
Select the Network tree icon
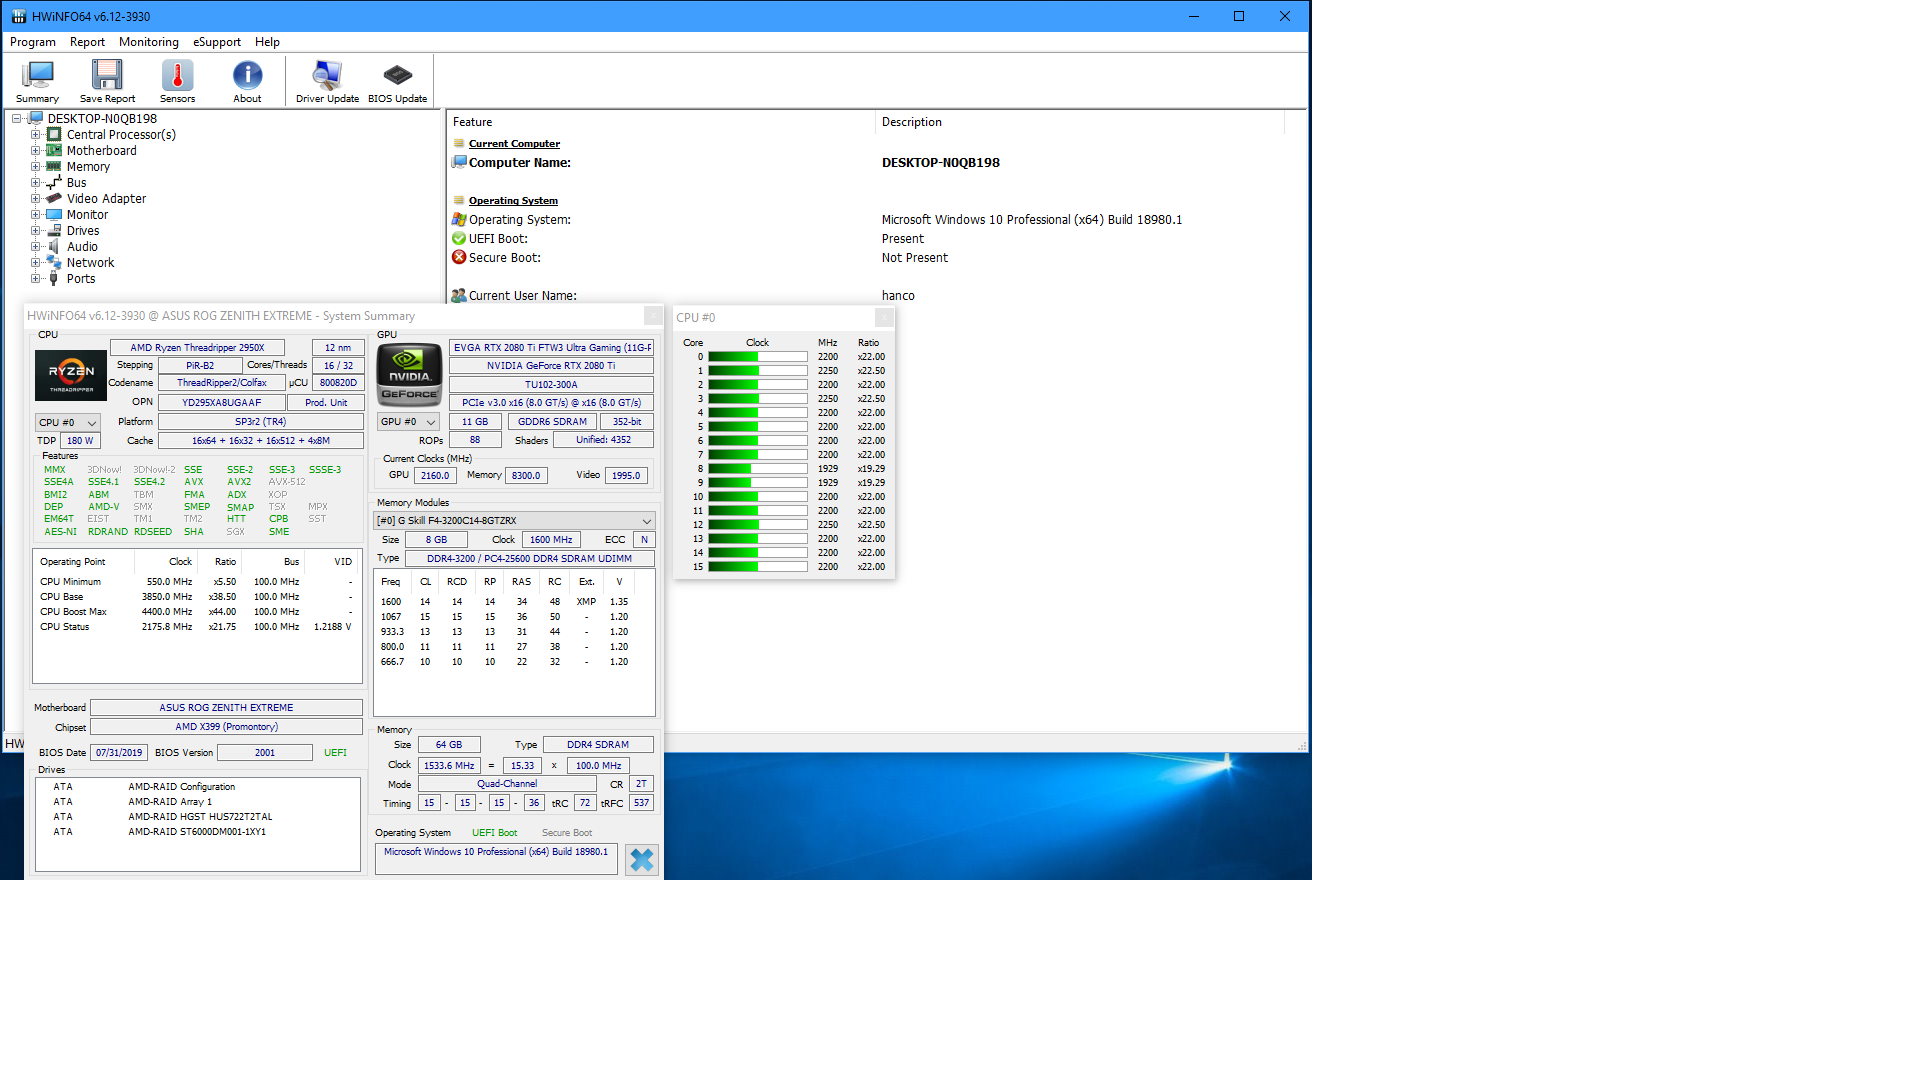(54, 262)
